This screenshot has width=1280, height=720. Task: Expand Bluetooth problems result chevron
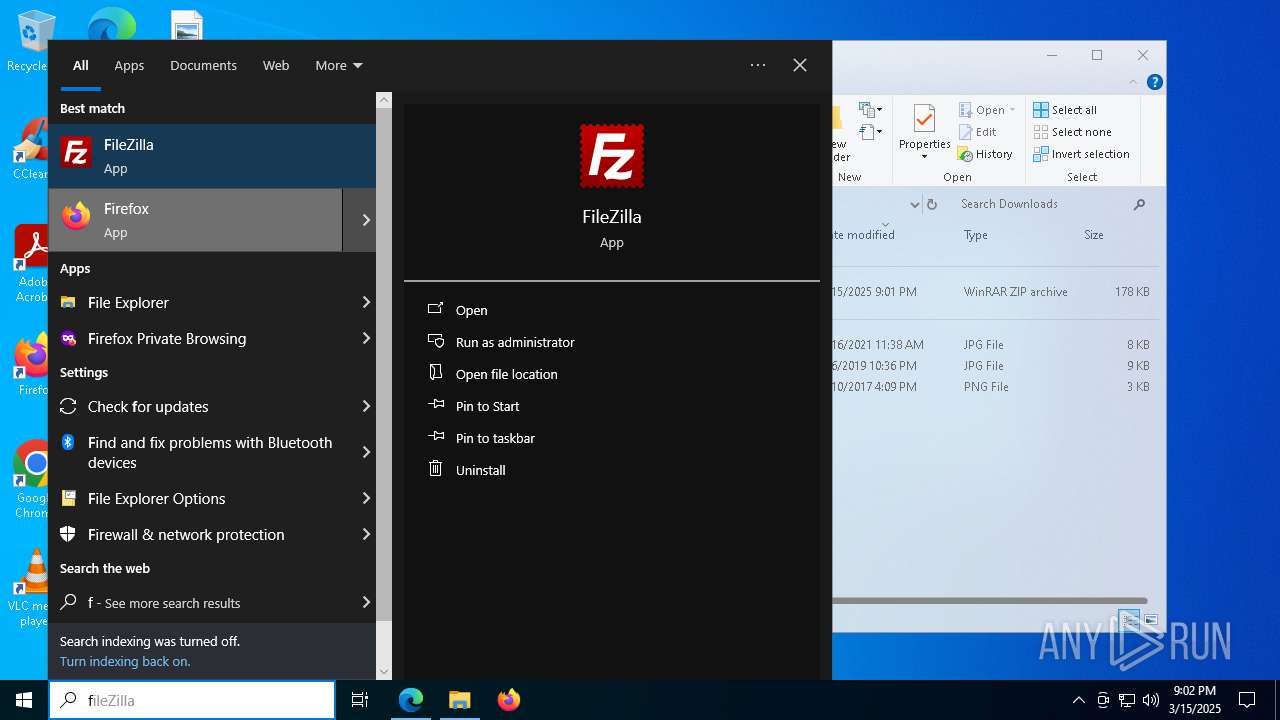pyautogui.click(x=366, y=452)
